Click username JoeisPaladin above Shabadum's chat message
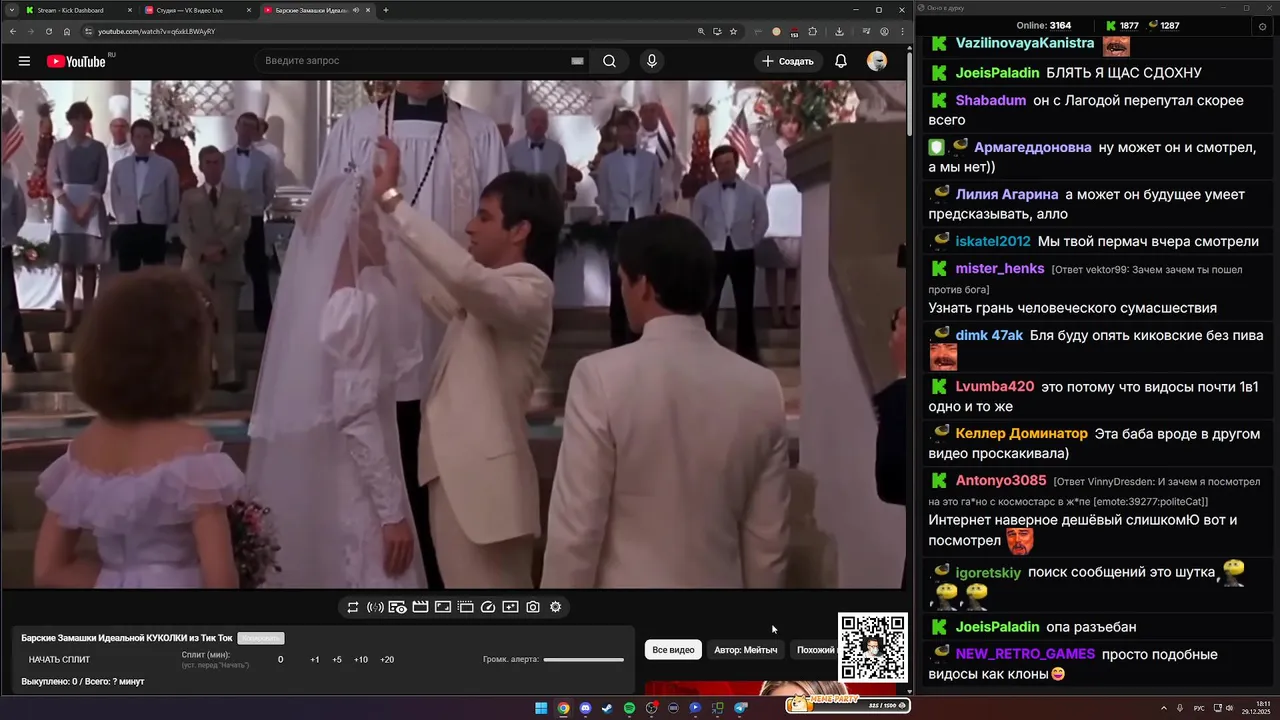 pos(997,73)
